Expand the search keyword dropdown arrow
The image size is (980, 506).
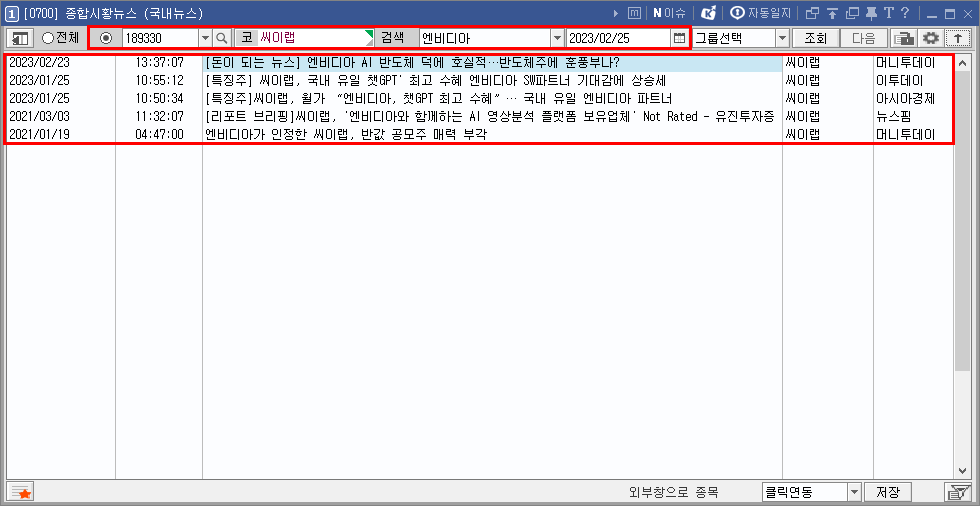[558, 38]
